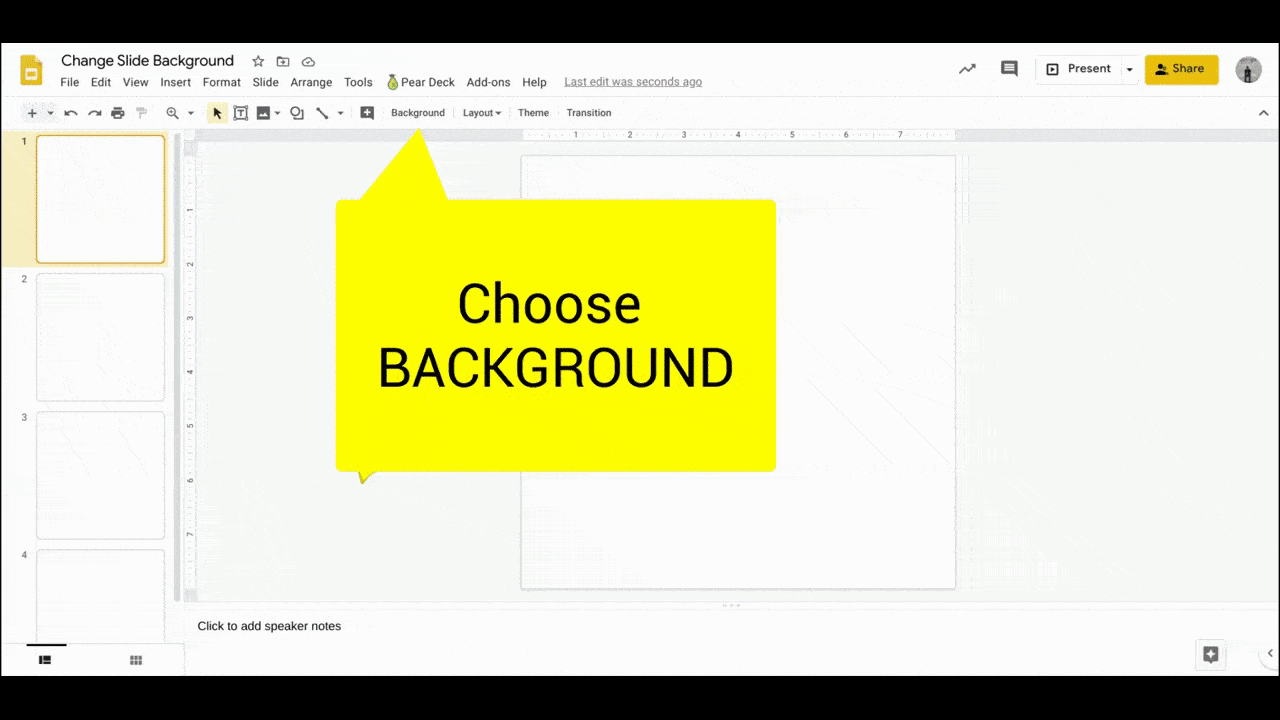Click the Background button
The image size is (1280, 720).
417,112
